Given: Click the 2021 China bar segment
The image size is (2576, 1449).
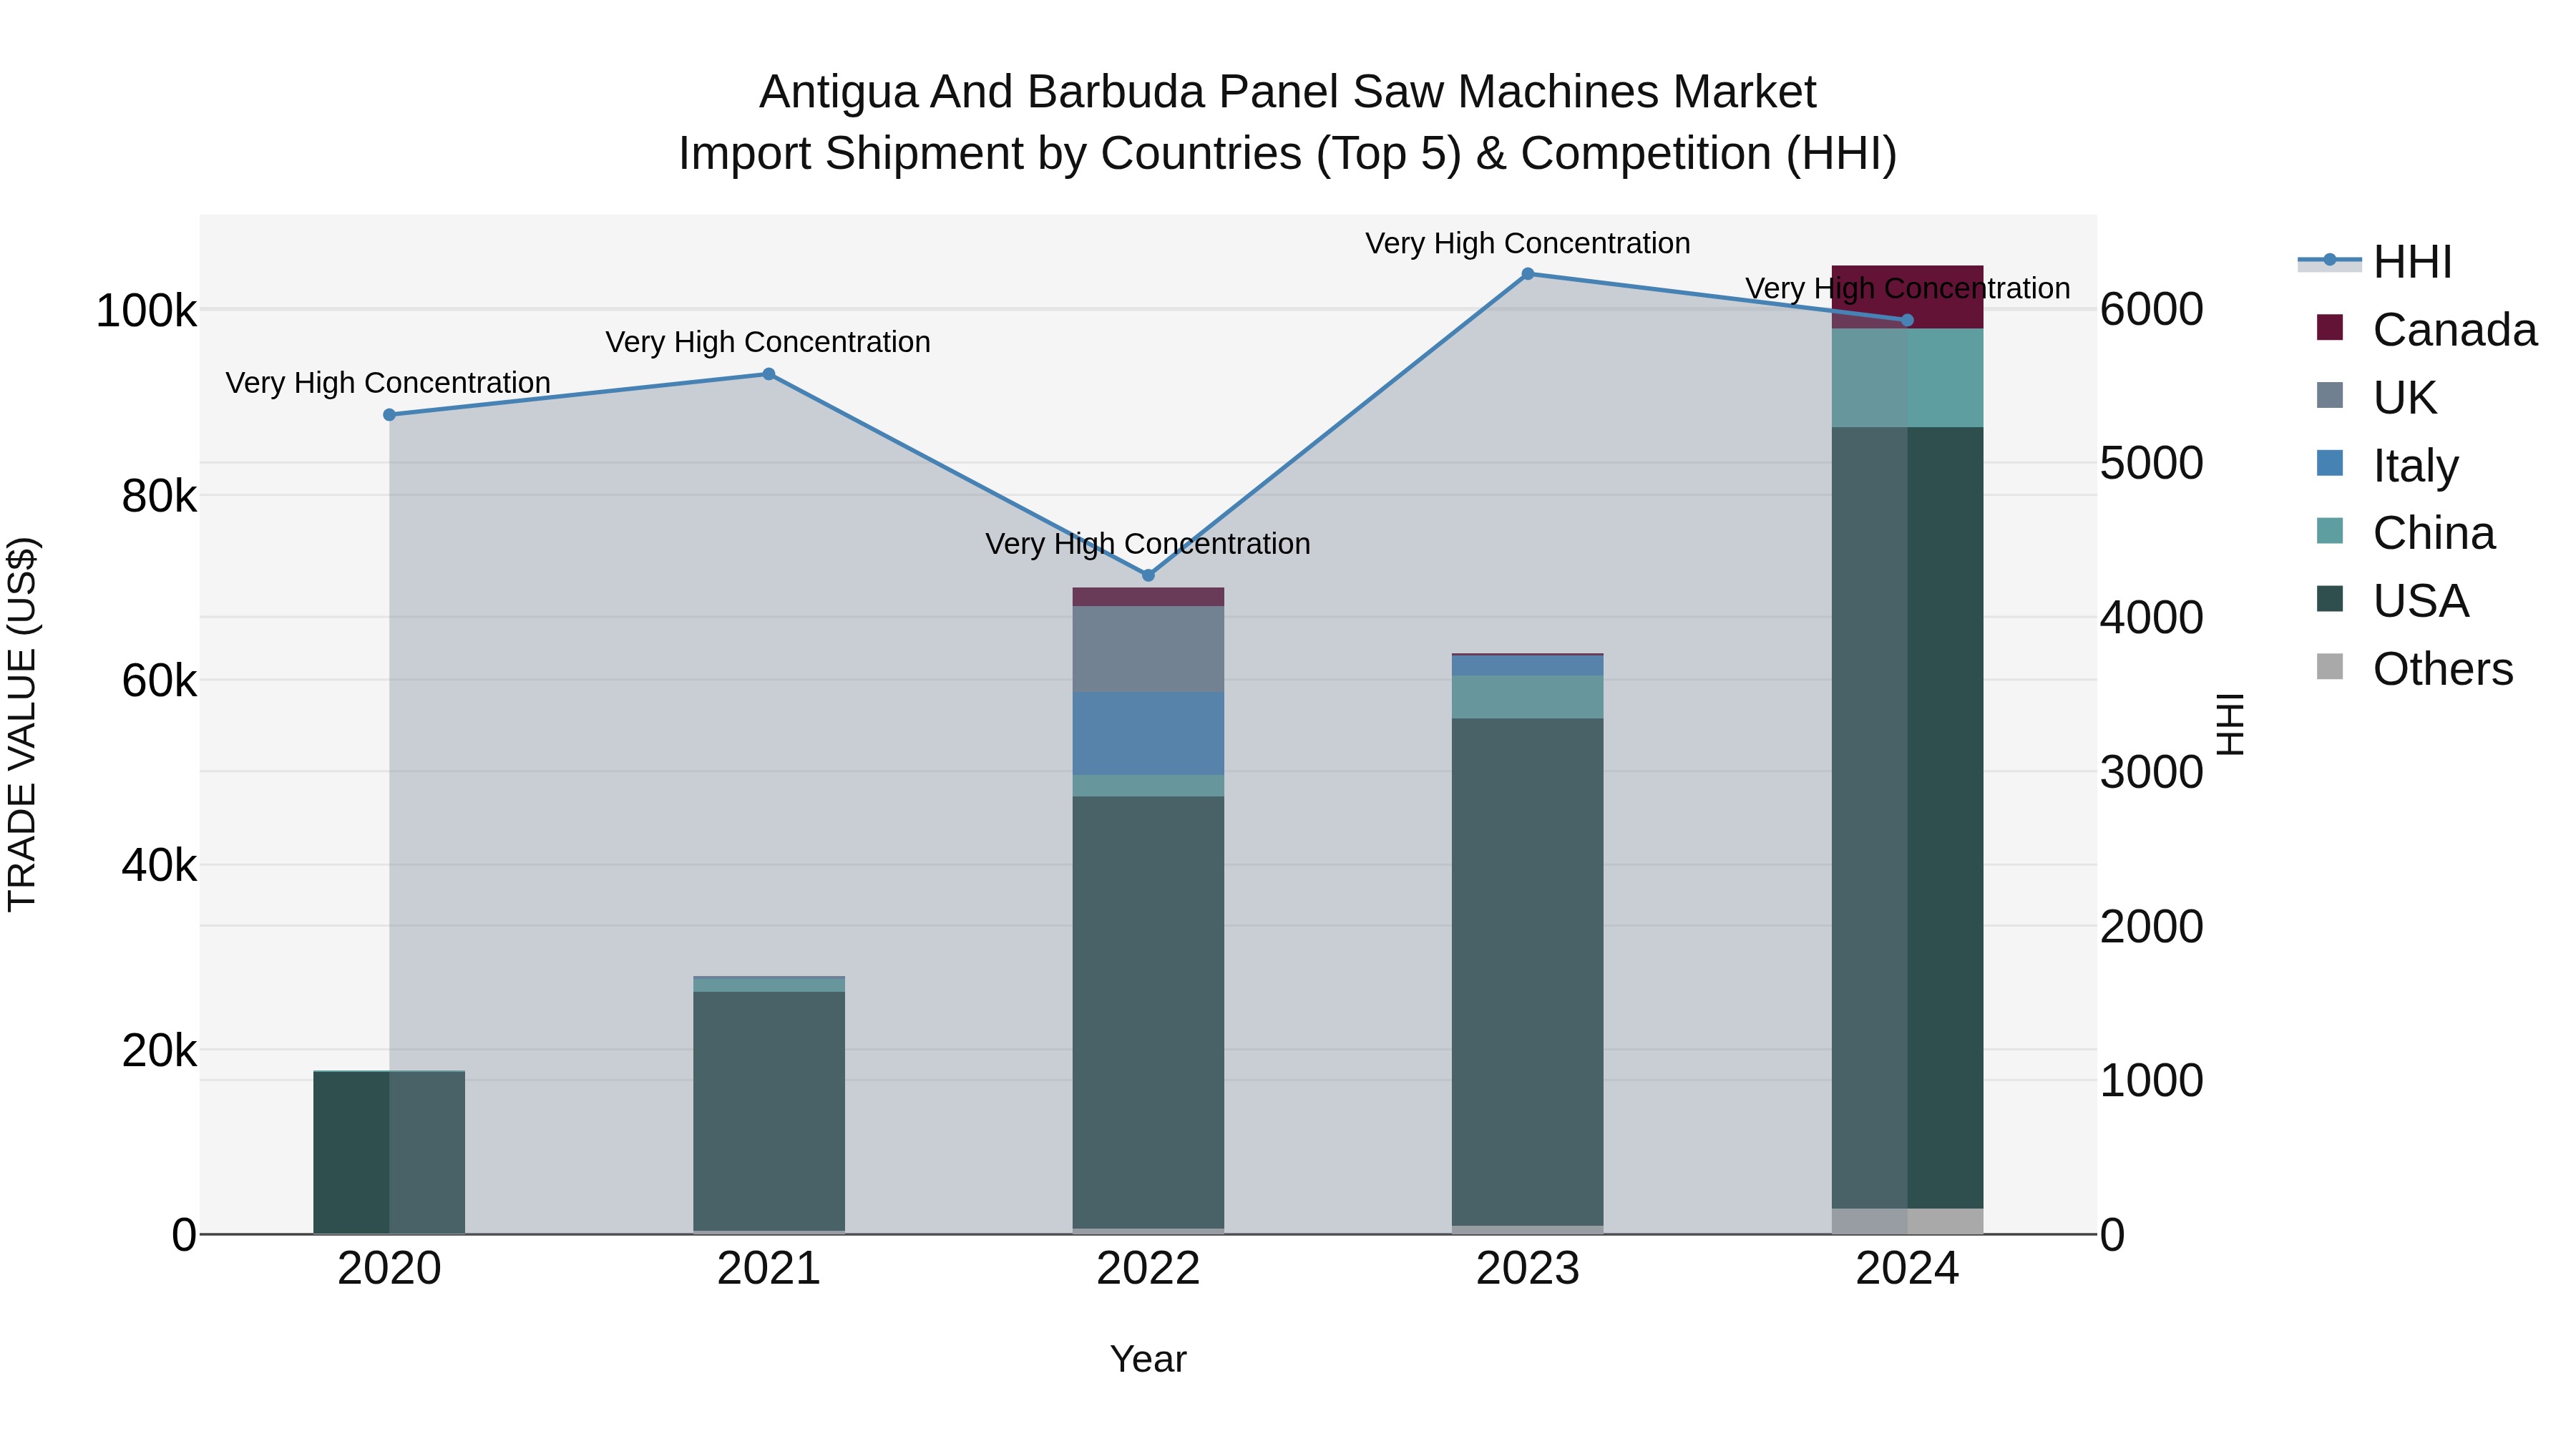Looking at the screenshot, I should point(769,985).
